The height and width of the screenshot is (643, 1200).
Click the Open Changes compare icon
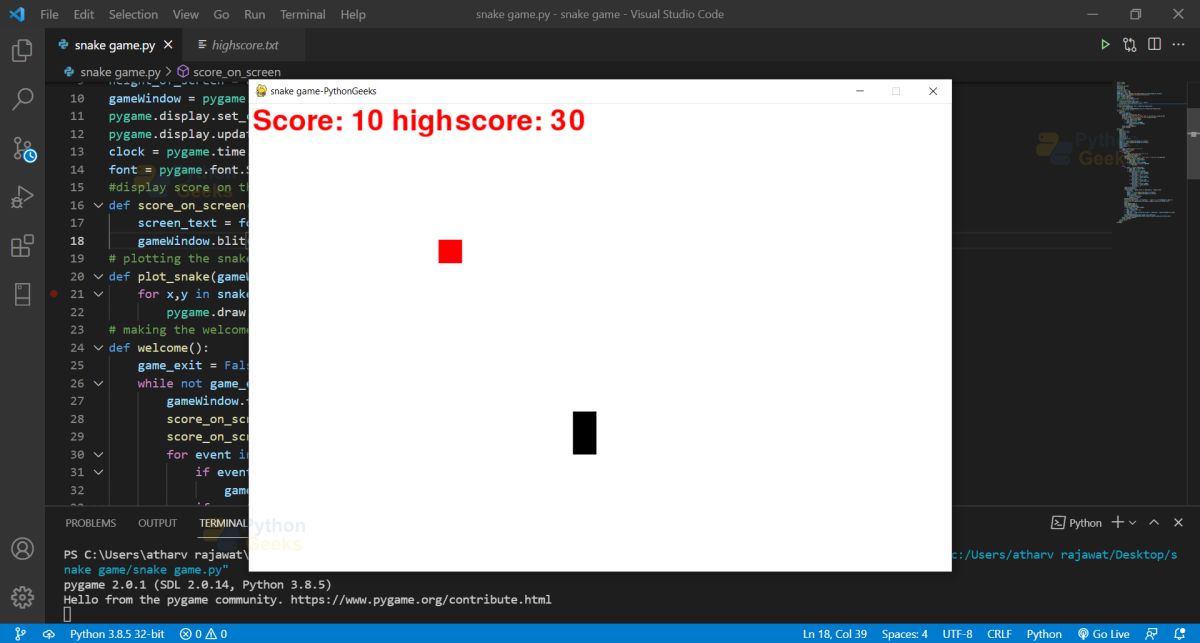1130,45
